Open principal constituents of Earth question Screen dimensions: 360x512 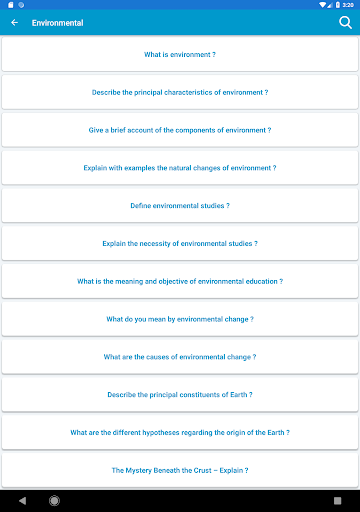point(180,394)
